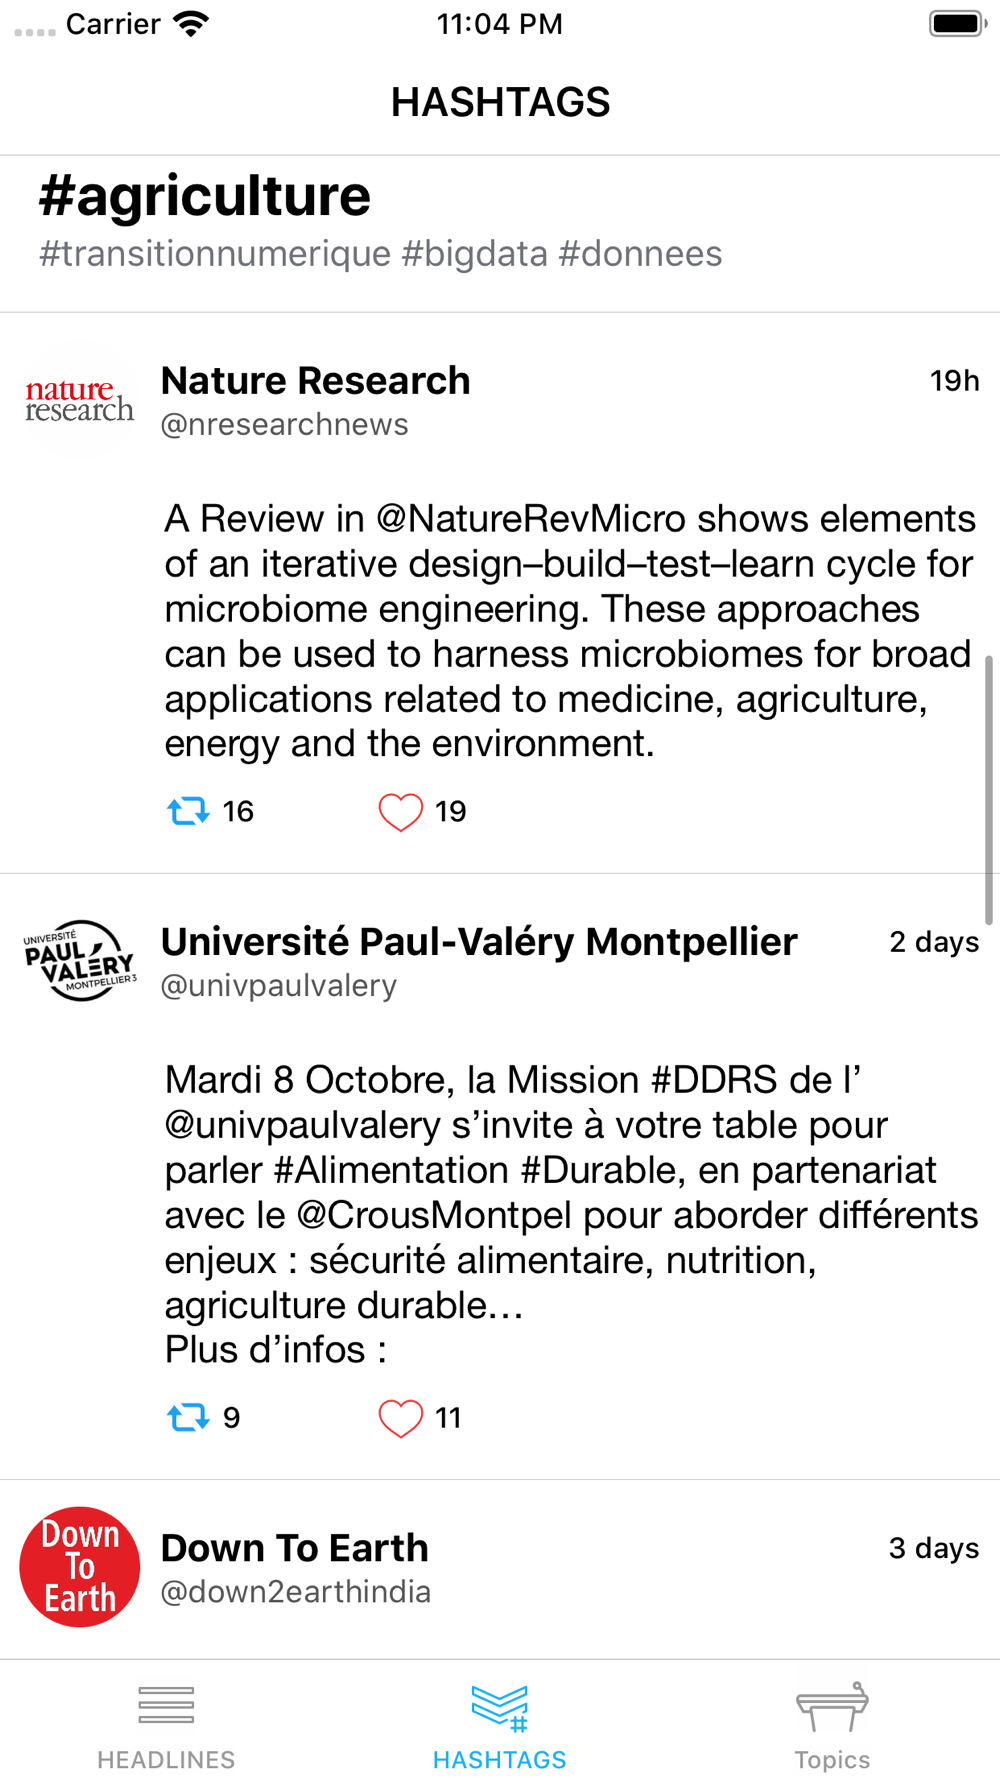Open the Headlines tab icon
Image resolution: width=1000 pixels, height=1778 pixels.
(166, 1706)
